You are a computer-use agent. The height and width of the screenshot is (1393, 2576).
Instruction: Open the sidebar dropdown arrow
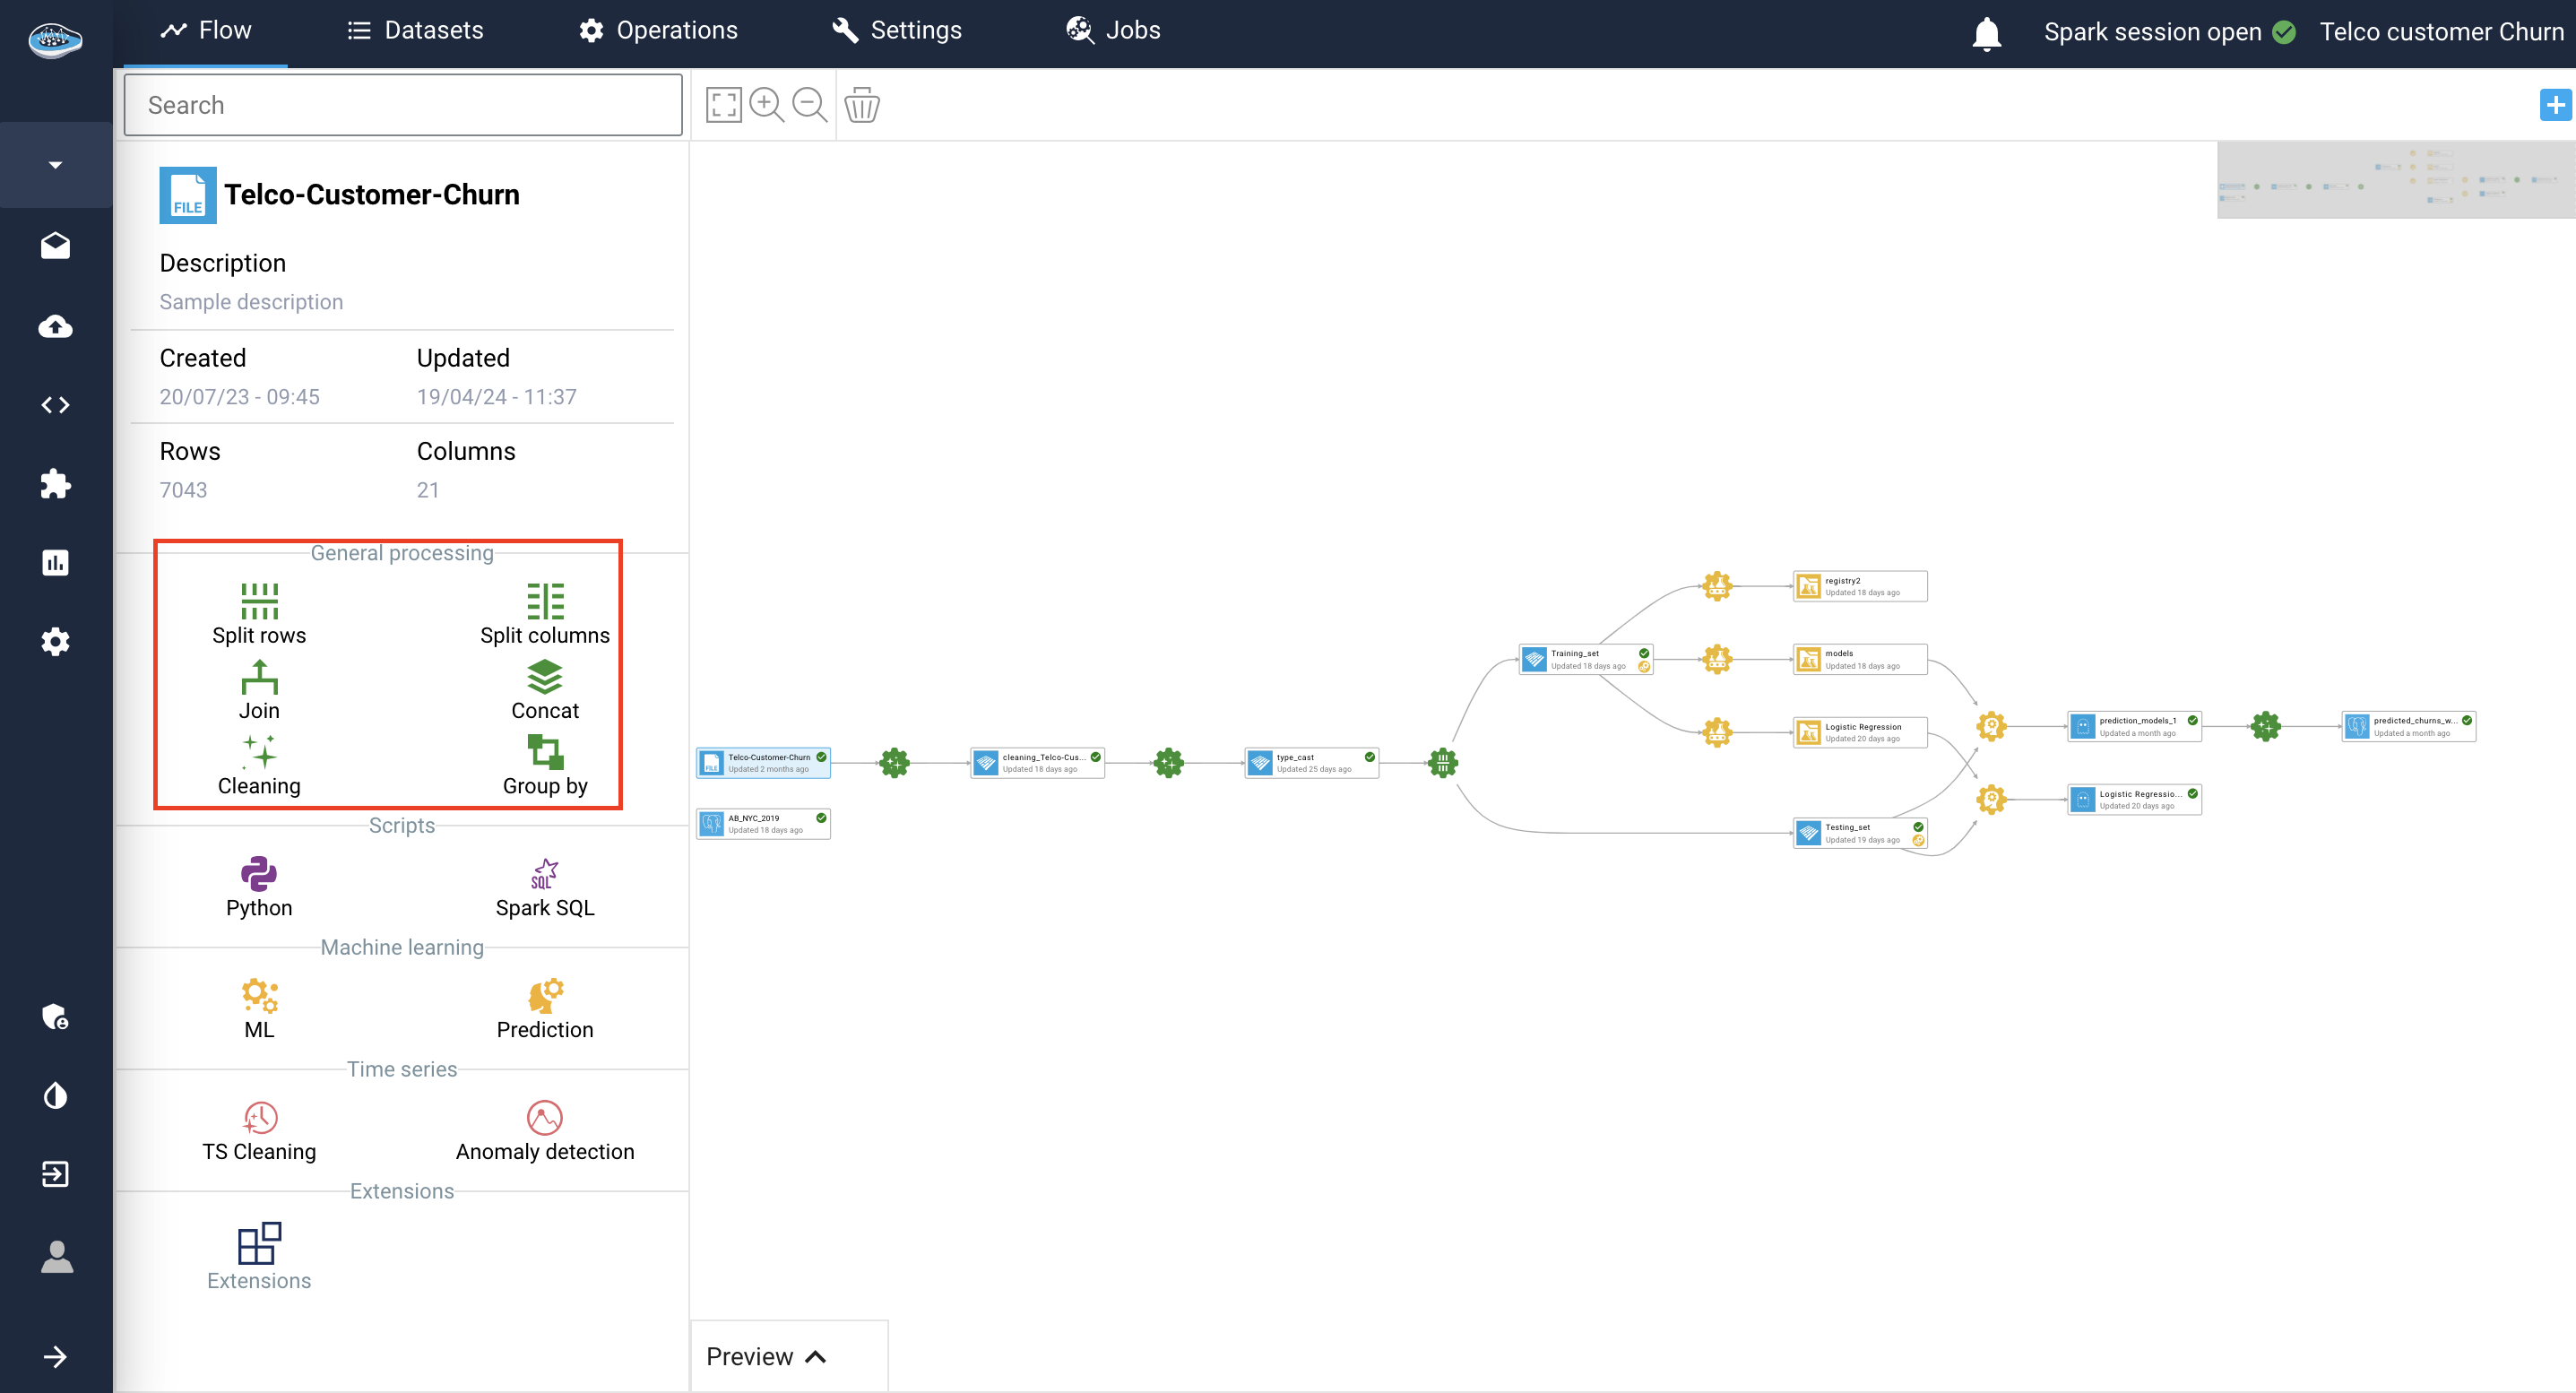[x=56, y=165]
